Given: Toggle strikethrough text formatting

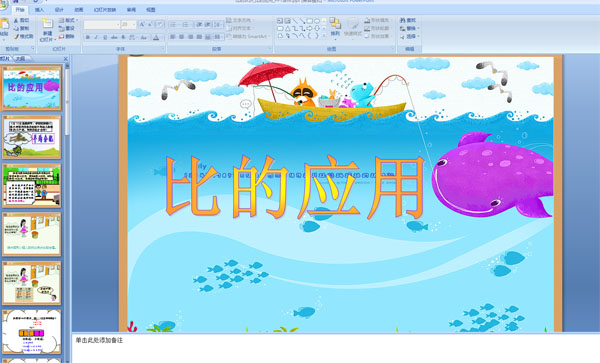Looking at the screenshot, I should point(114,37).
